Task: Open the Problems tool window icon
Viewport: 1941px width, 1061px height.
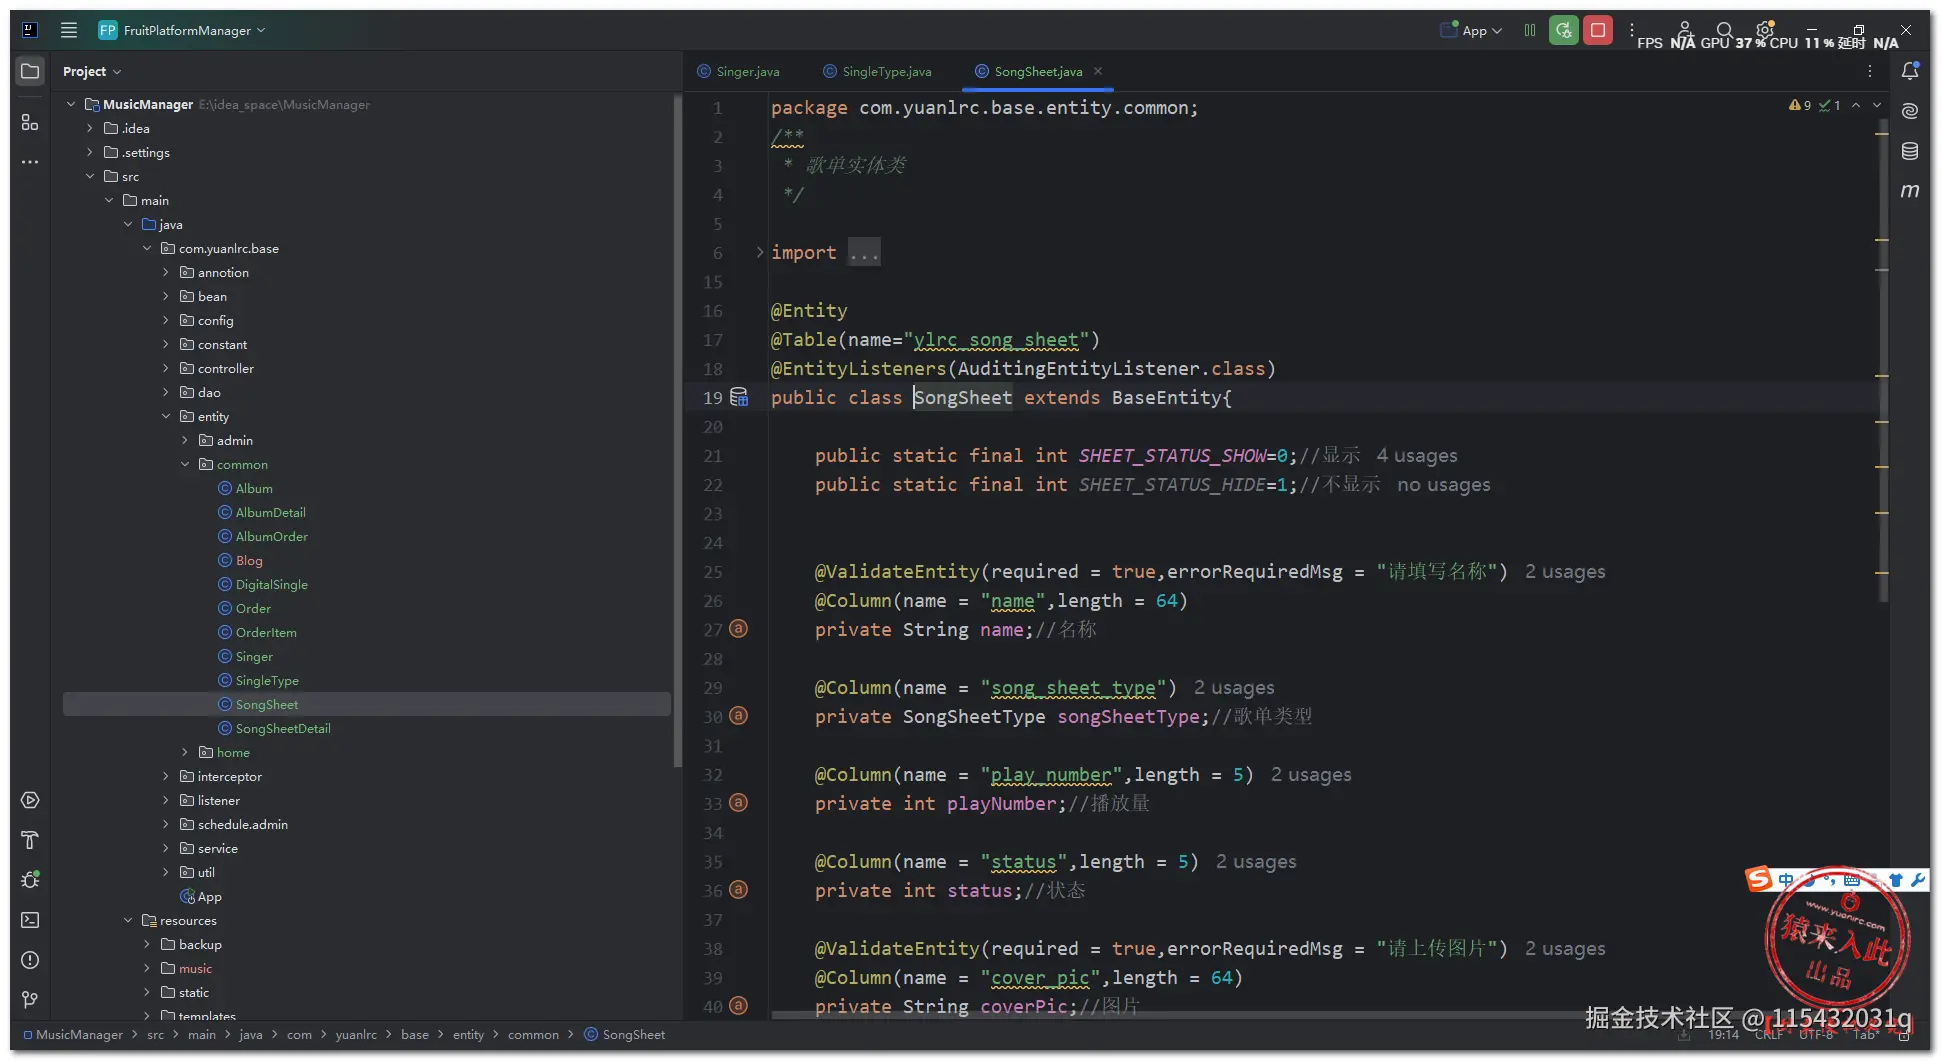Action: coord(30,960)
